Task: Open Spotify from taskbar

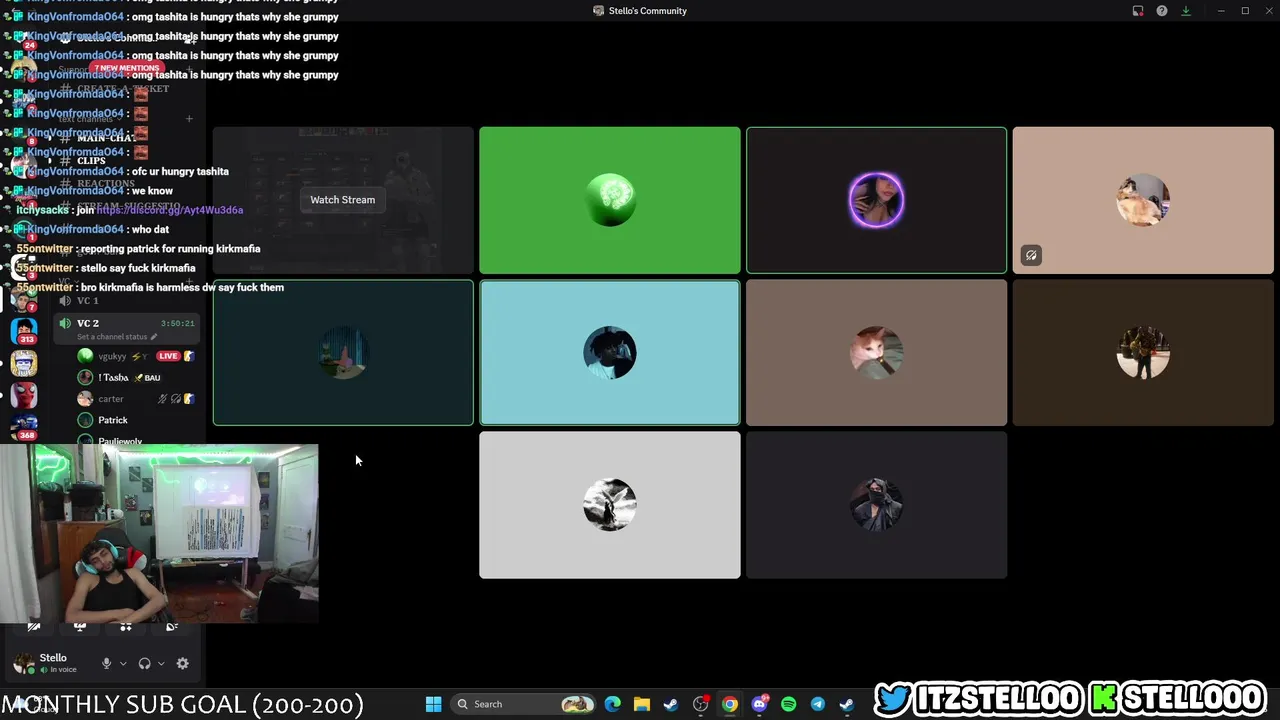Action: 788,704
